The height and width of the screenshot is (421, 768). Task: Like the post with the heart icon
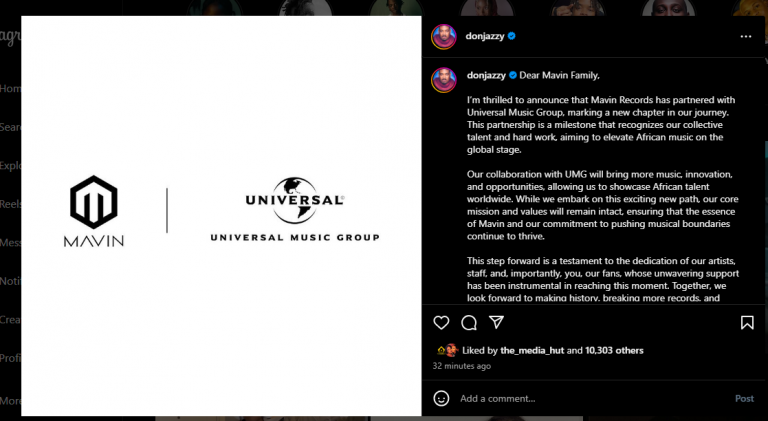pos(441,323)
